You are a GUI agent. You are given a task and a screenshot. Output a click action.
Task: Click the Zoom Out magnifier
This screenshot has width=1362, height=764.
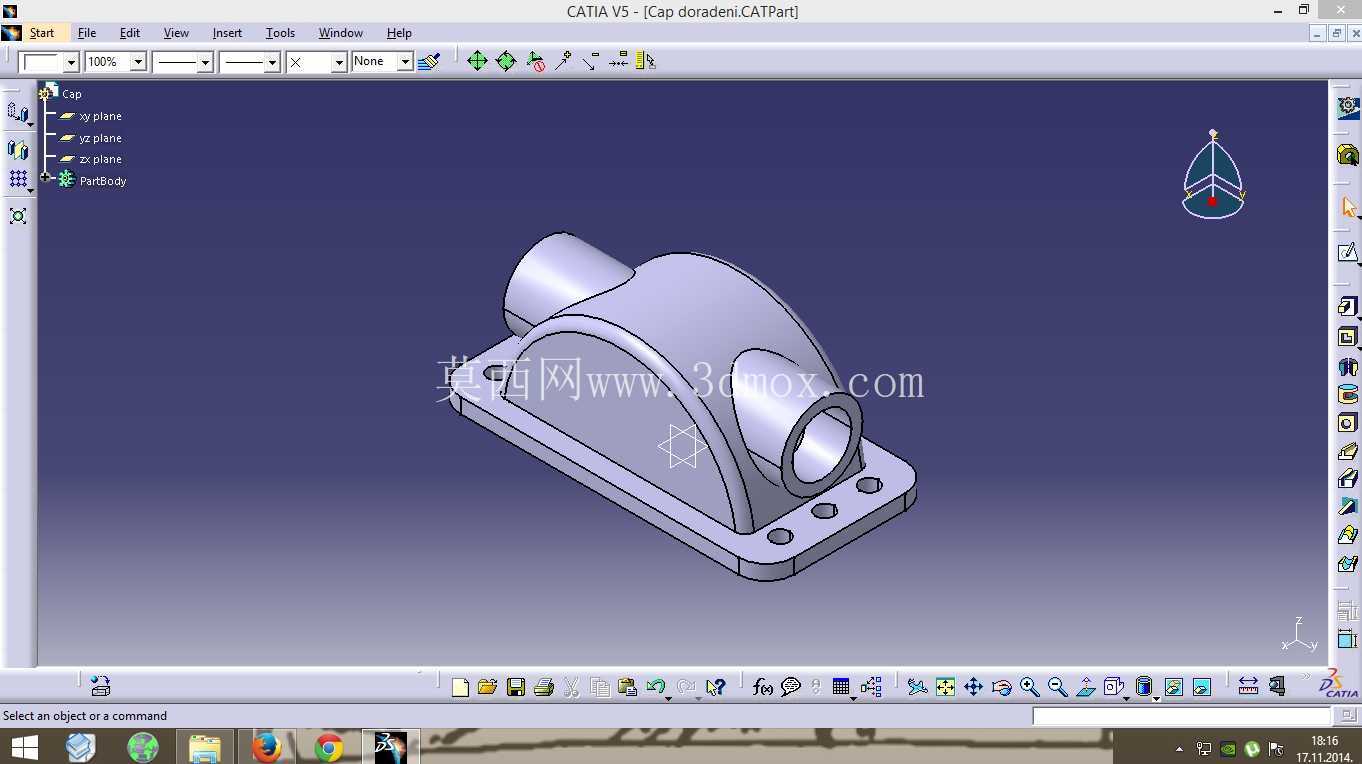click(1057, 687)
